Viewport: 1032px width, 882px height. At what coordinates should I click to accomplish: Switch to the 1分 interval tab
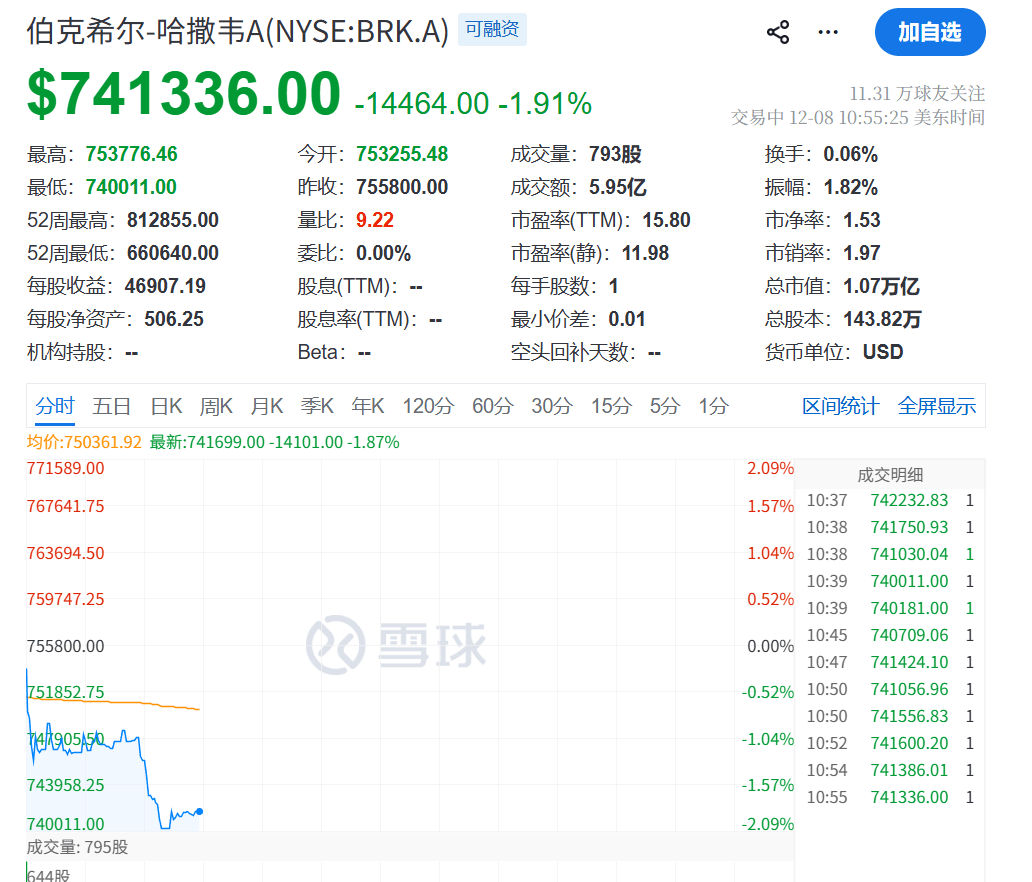click(x=714, y=406)
